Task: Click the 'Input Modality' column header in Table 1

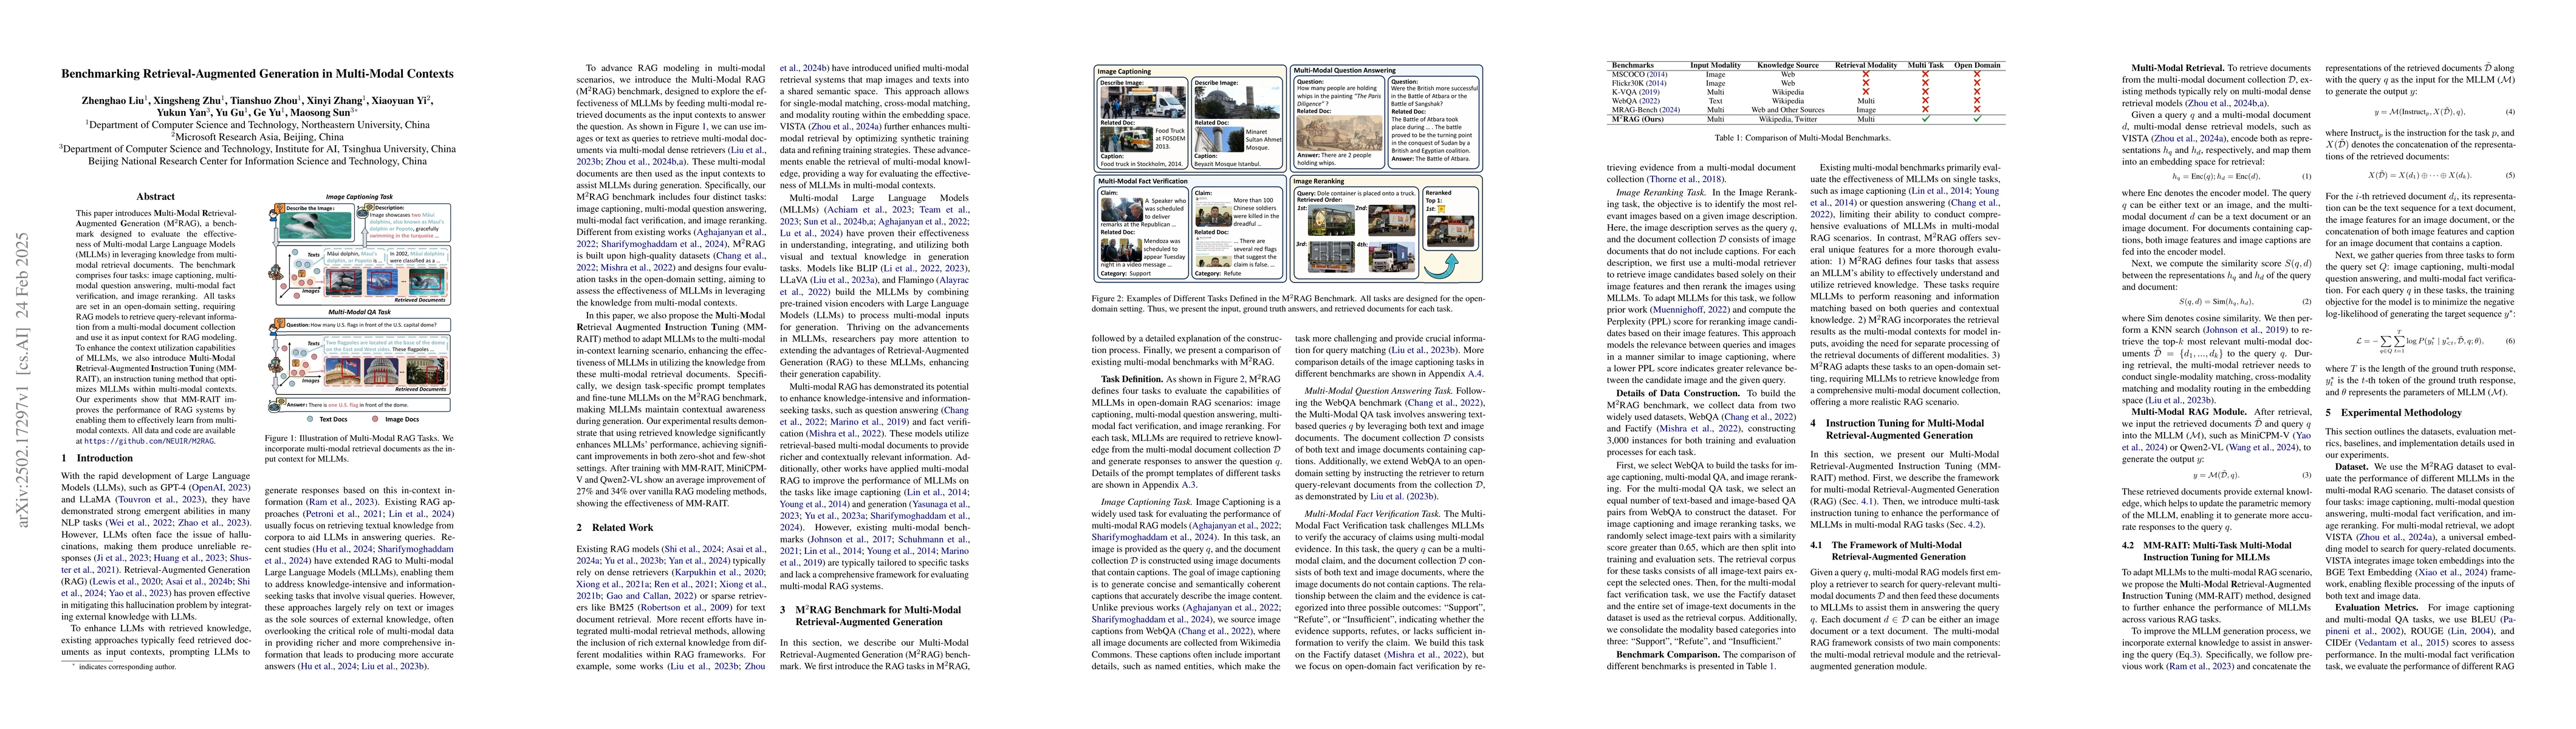Action: (x=1716, y=65)
